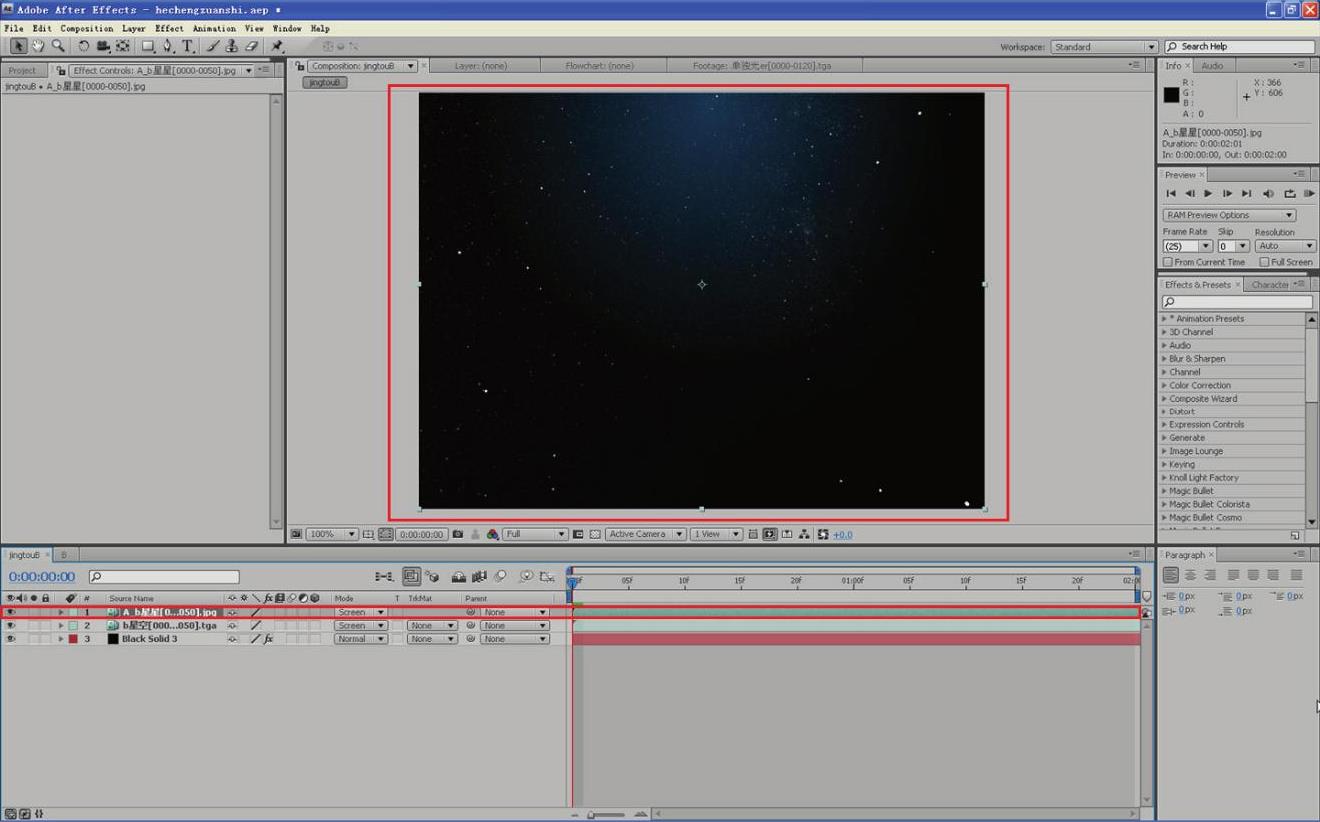Select the Pen tool
The width and height of the screenshot is (1320, 822).
(168, 46)
